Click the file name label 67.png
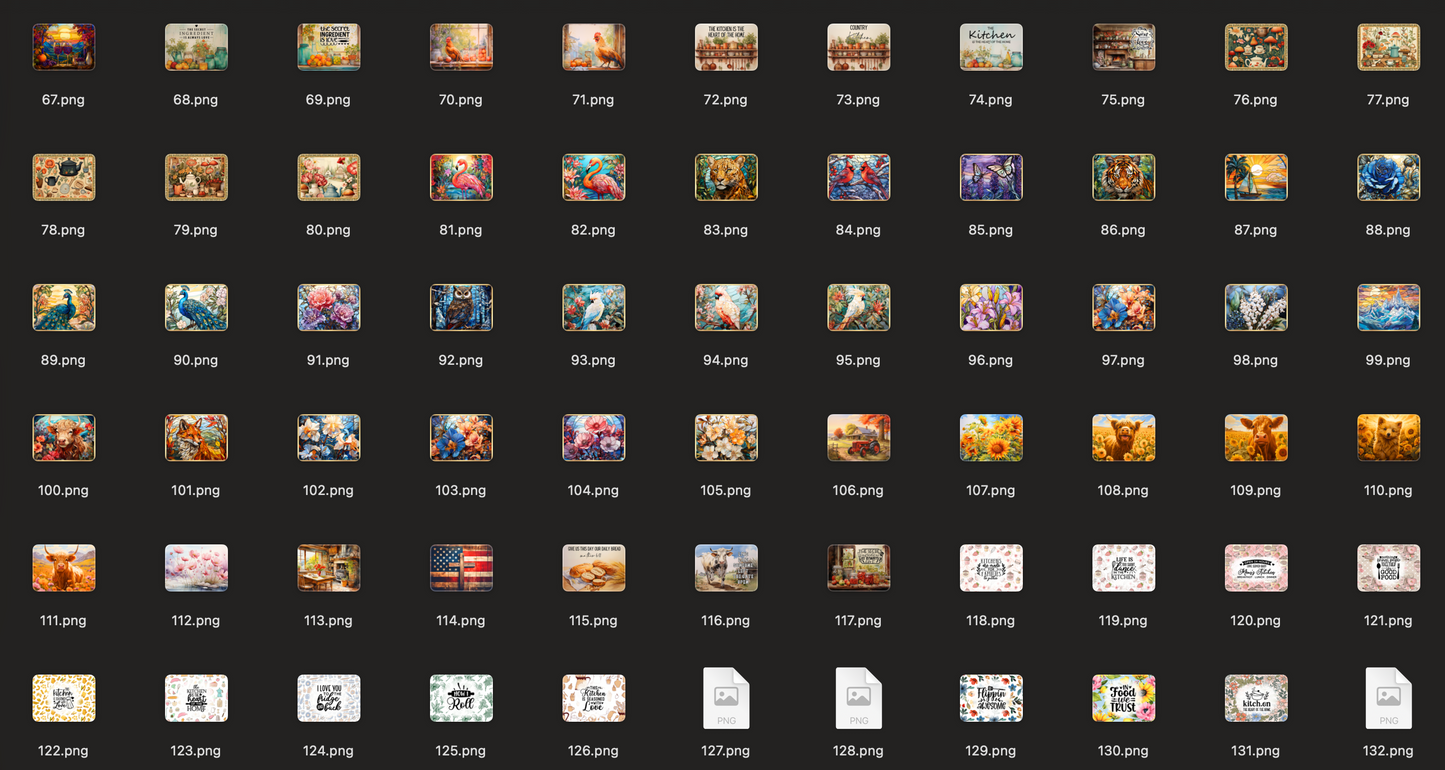The height and width of the screenshot is (770, 1445). pos(63,100)
